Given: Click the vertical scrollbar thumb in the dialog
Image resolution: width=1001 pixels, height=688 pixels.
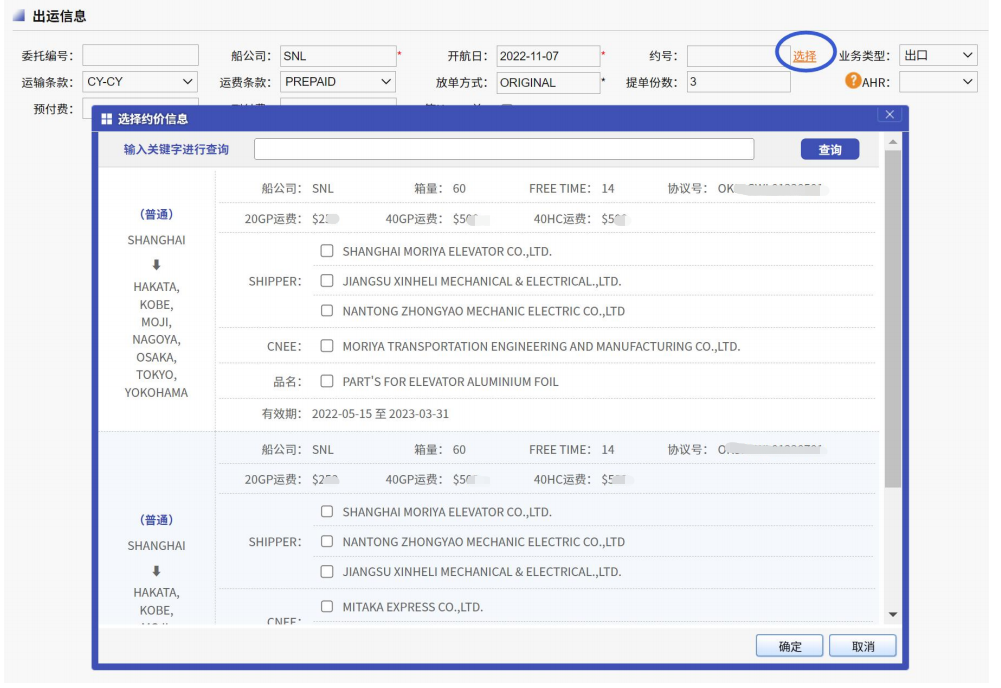Looking at the screenshot, I should pos(892,319).
